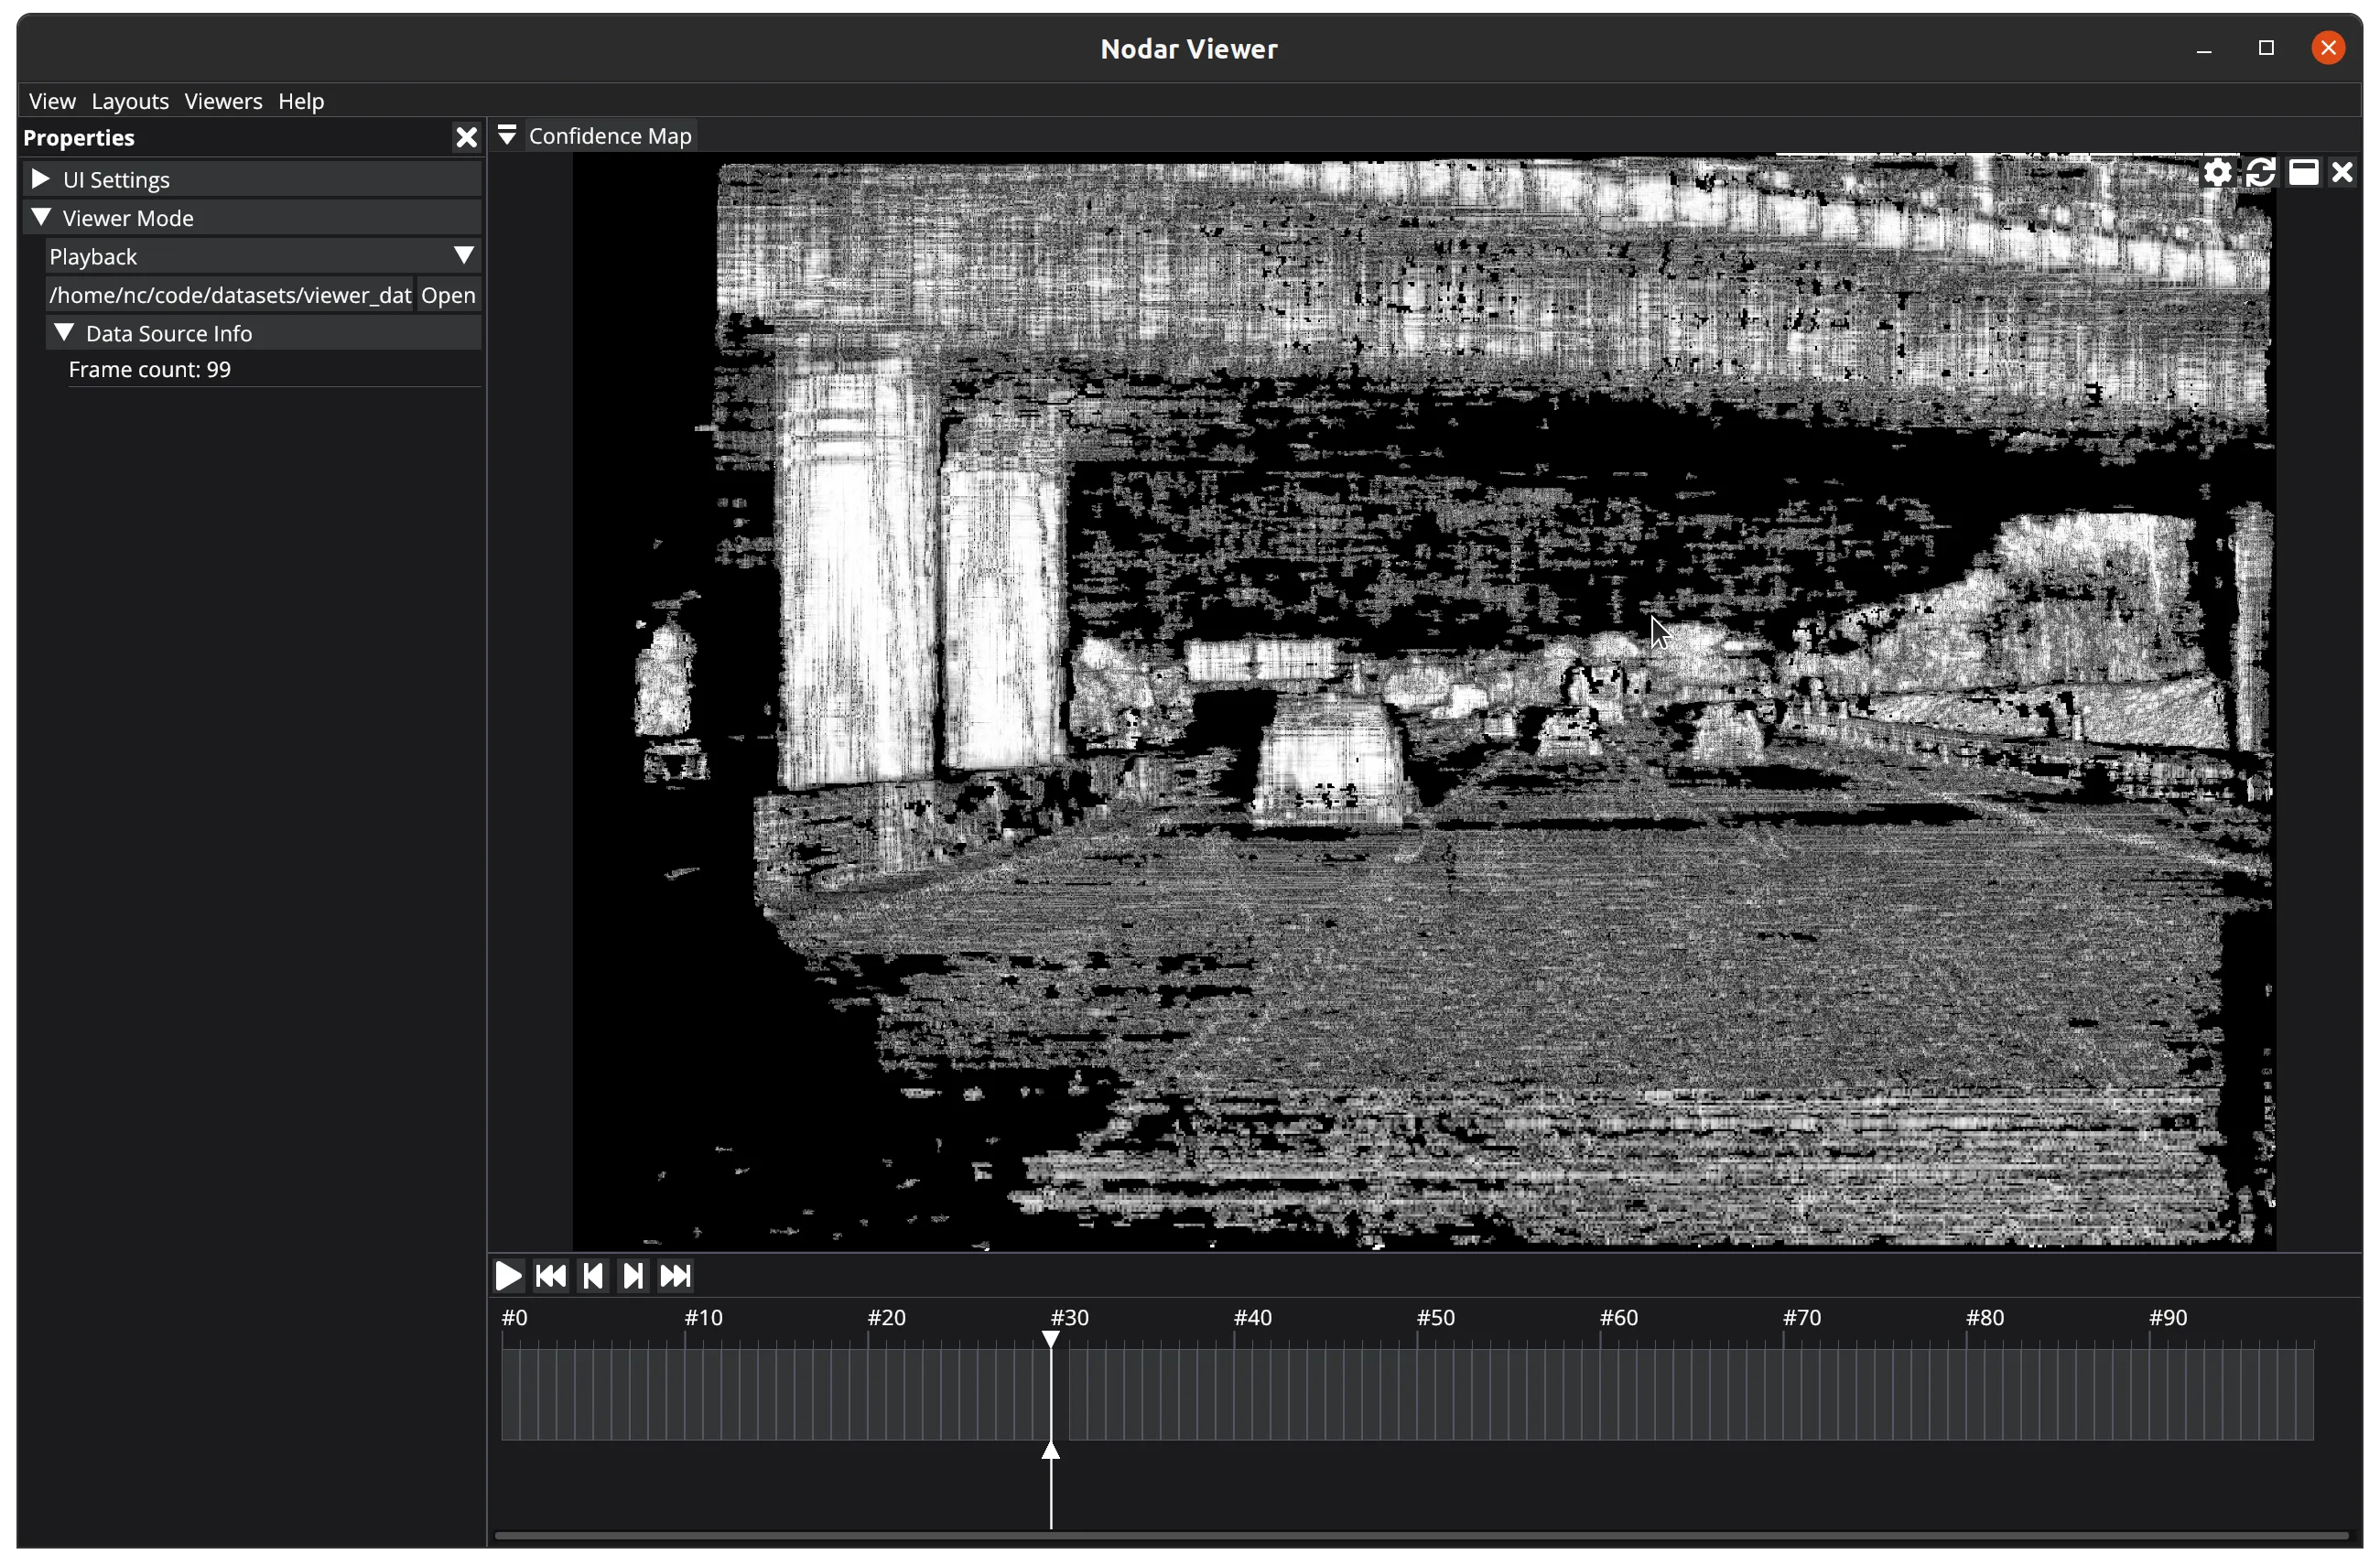The image size is (2380, 1565).
Task: Expand the UI Settings section
Action: (x=41, y=179)
